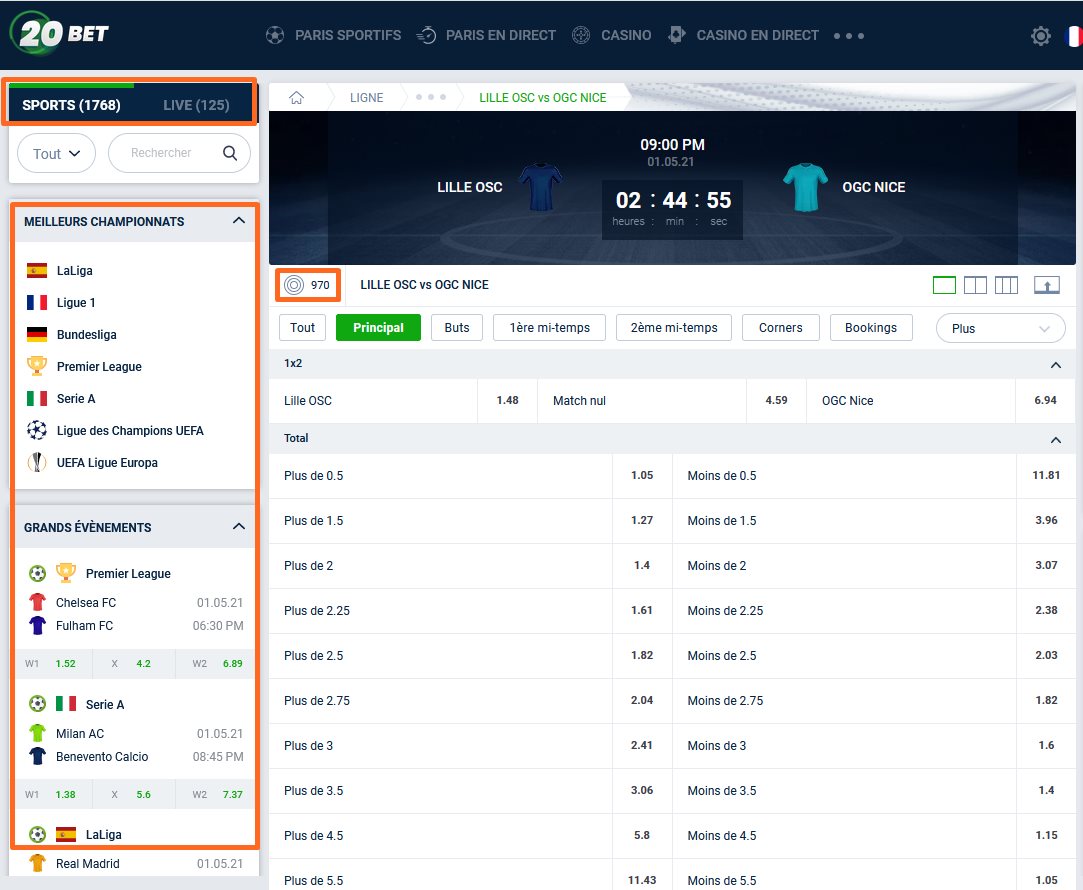This screenshot has height=890, width=1083.
Task: Click the UEFA Europa League trophy icon
Action: pyautogui.click(x=37, y=462)
